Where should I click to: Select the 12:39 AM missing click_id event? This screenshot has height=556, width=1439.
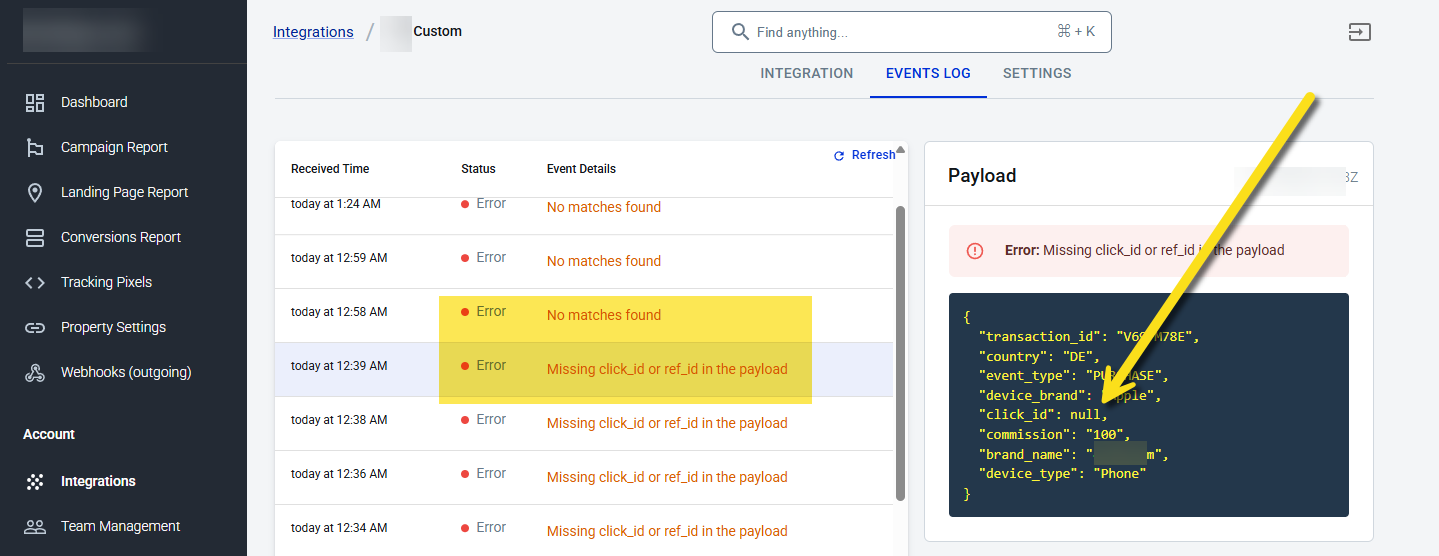point(584,370)
